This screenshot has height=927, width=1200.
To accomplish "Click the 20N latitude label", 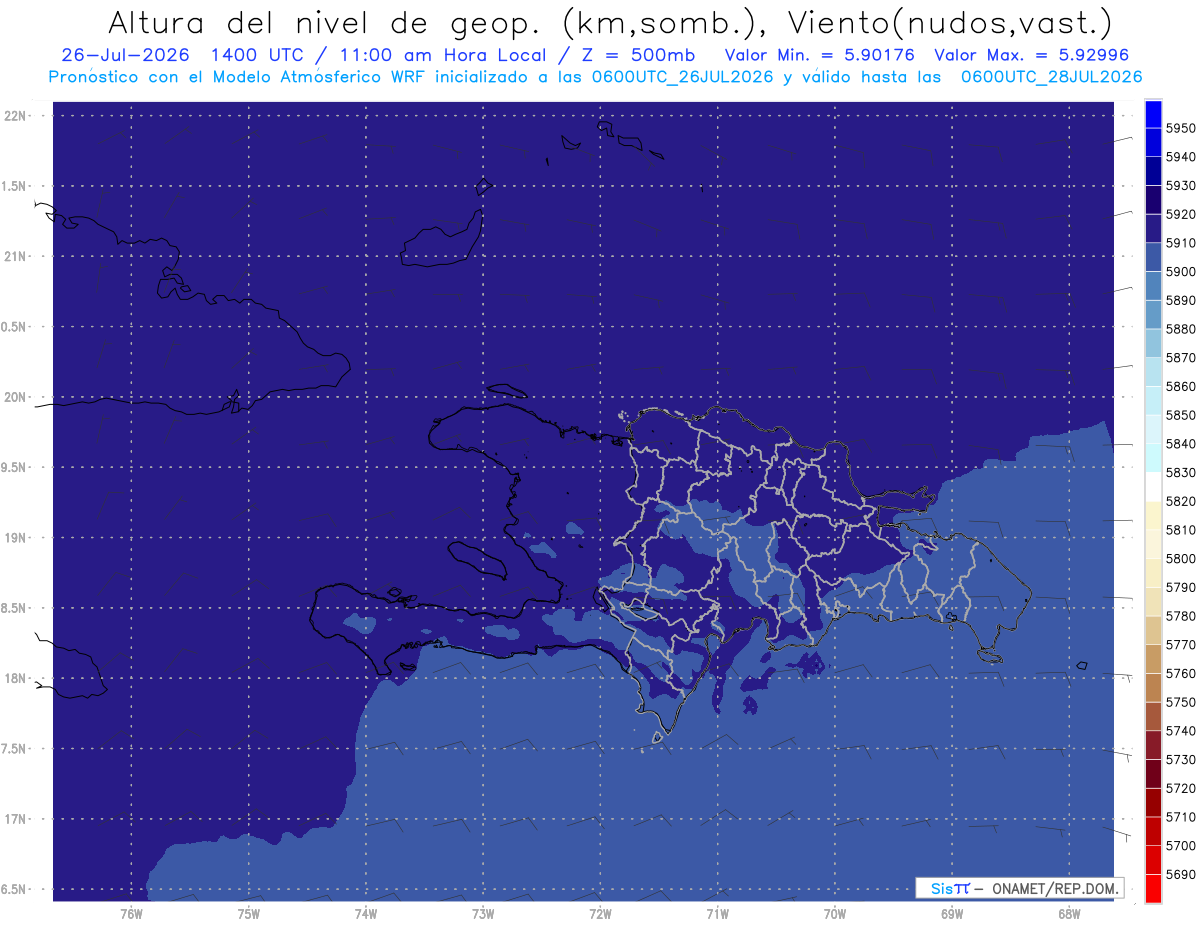I will (17, 397).
